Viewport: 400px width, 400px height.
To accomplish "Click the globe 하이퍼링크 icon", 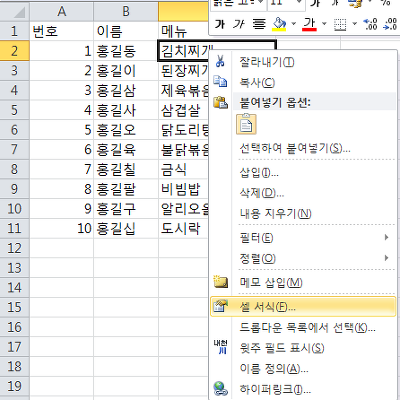I will pos(221,389).
